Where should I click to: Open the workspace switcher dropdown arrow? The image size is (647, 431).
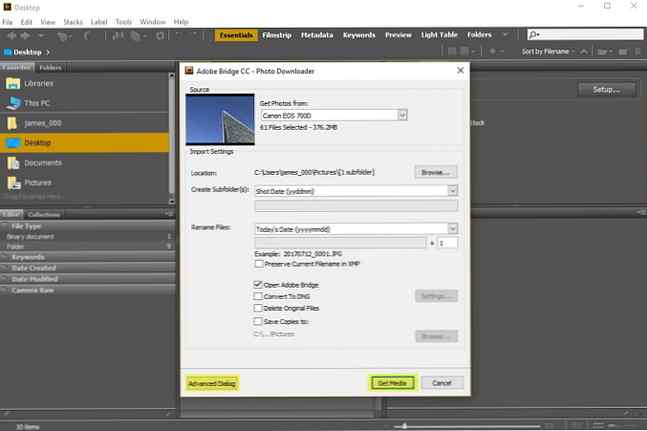pos(505,35)
